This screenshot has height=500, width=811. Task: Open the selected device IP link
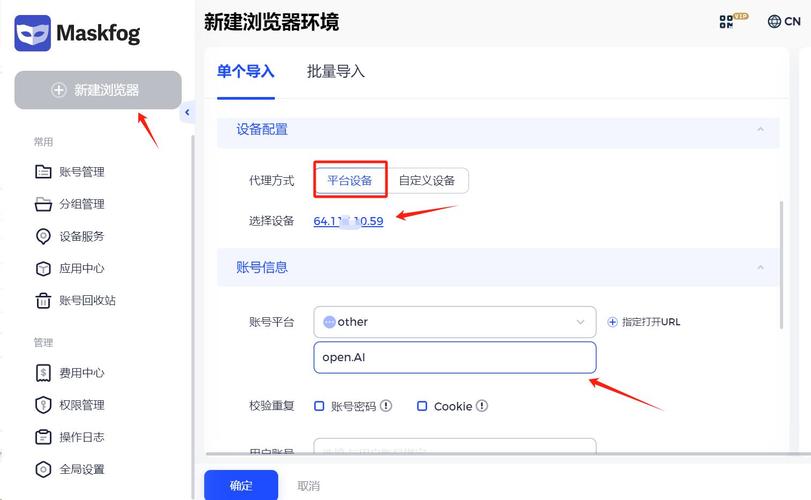pyautogui.click(x=348, y=221)
